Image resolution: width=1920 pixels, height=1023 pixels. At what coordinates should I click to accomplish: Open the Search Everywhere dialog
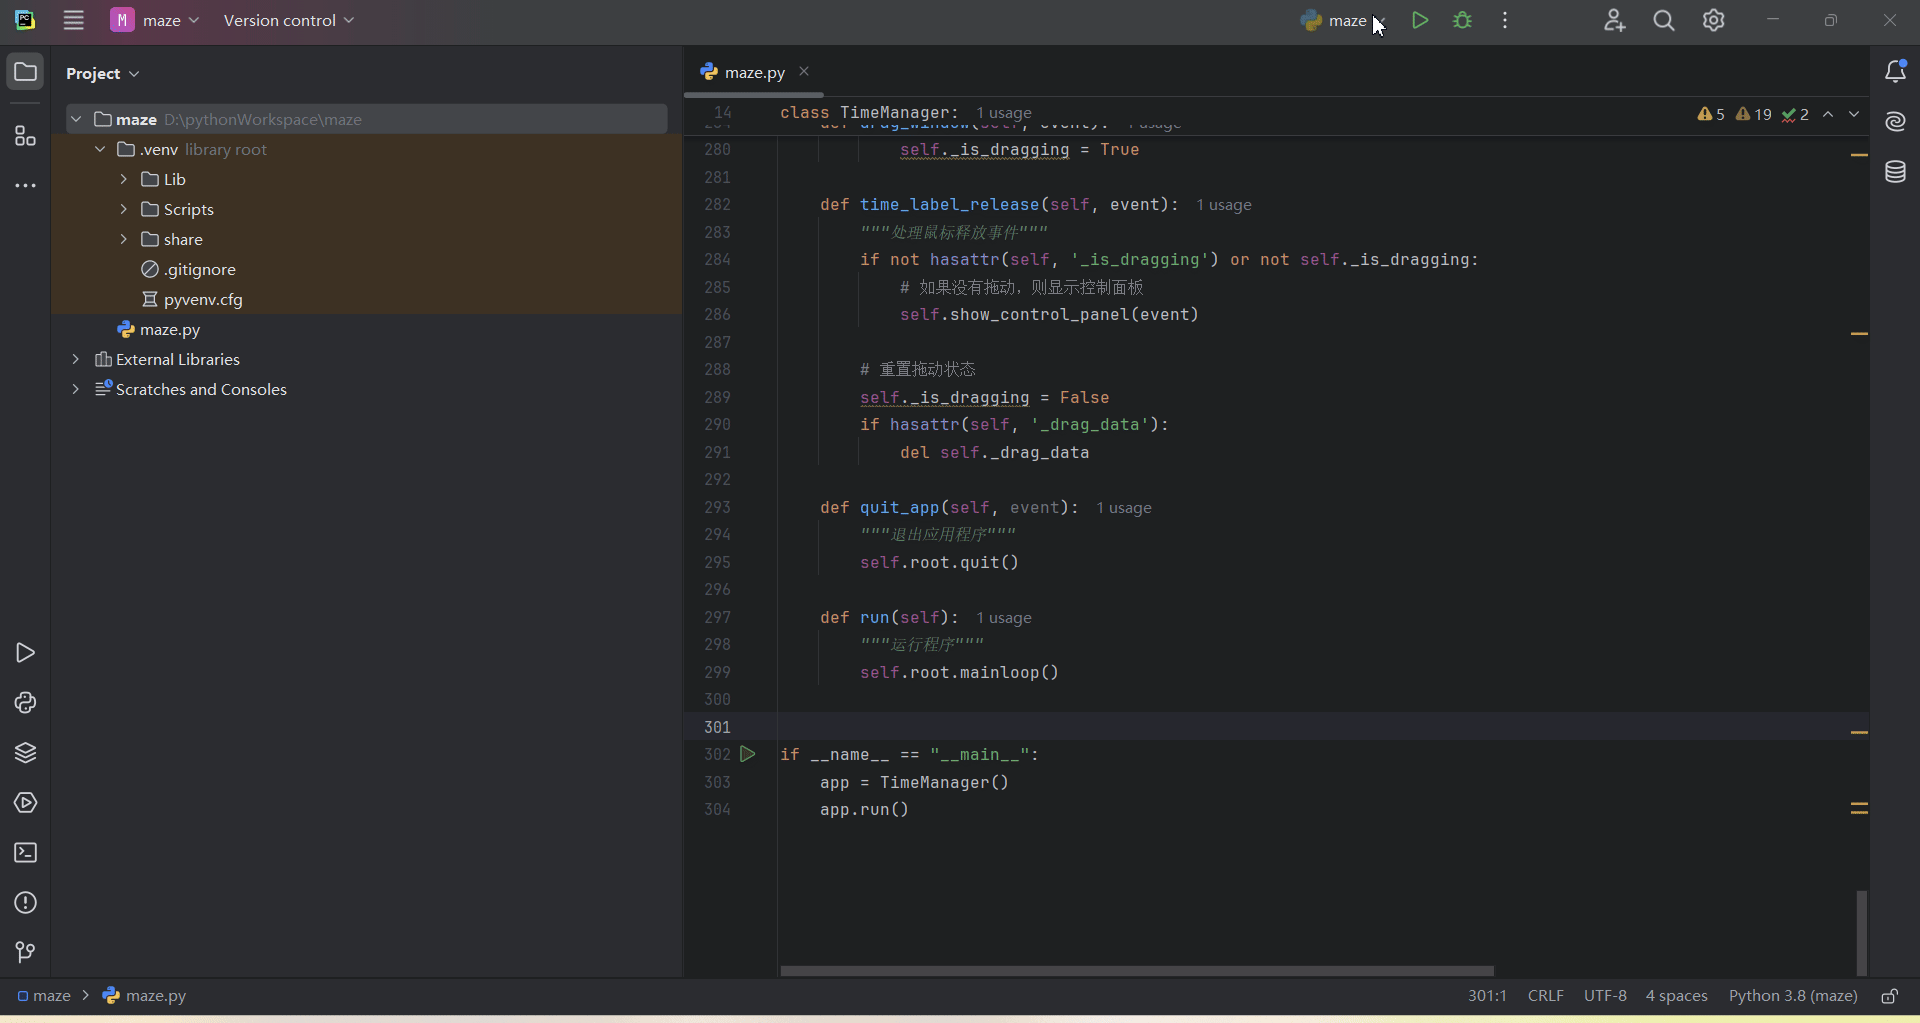(x=1664, y=20)
